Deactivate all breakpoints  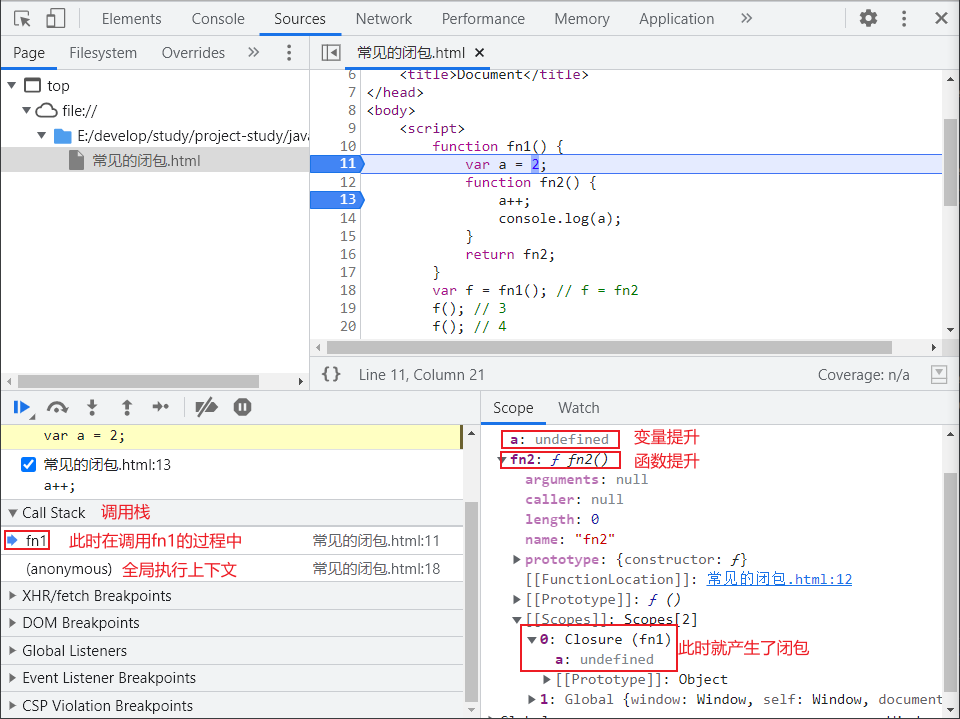pyautogui.click(x=206, y=407)
